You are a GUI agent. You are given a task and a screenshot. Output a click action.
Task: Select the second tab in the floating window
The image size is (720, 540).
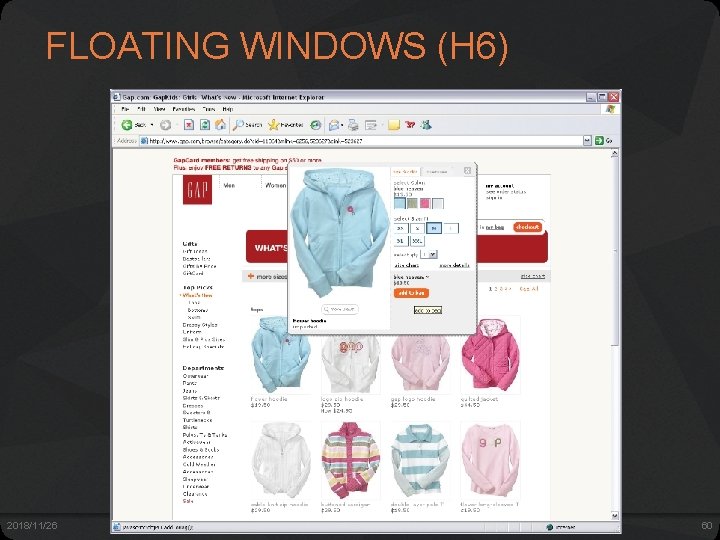(436, 171)
